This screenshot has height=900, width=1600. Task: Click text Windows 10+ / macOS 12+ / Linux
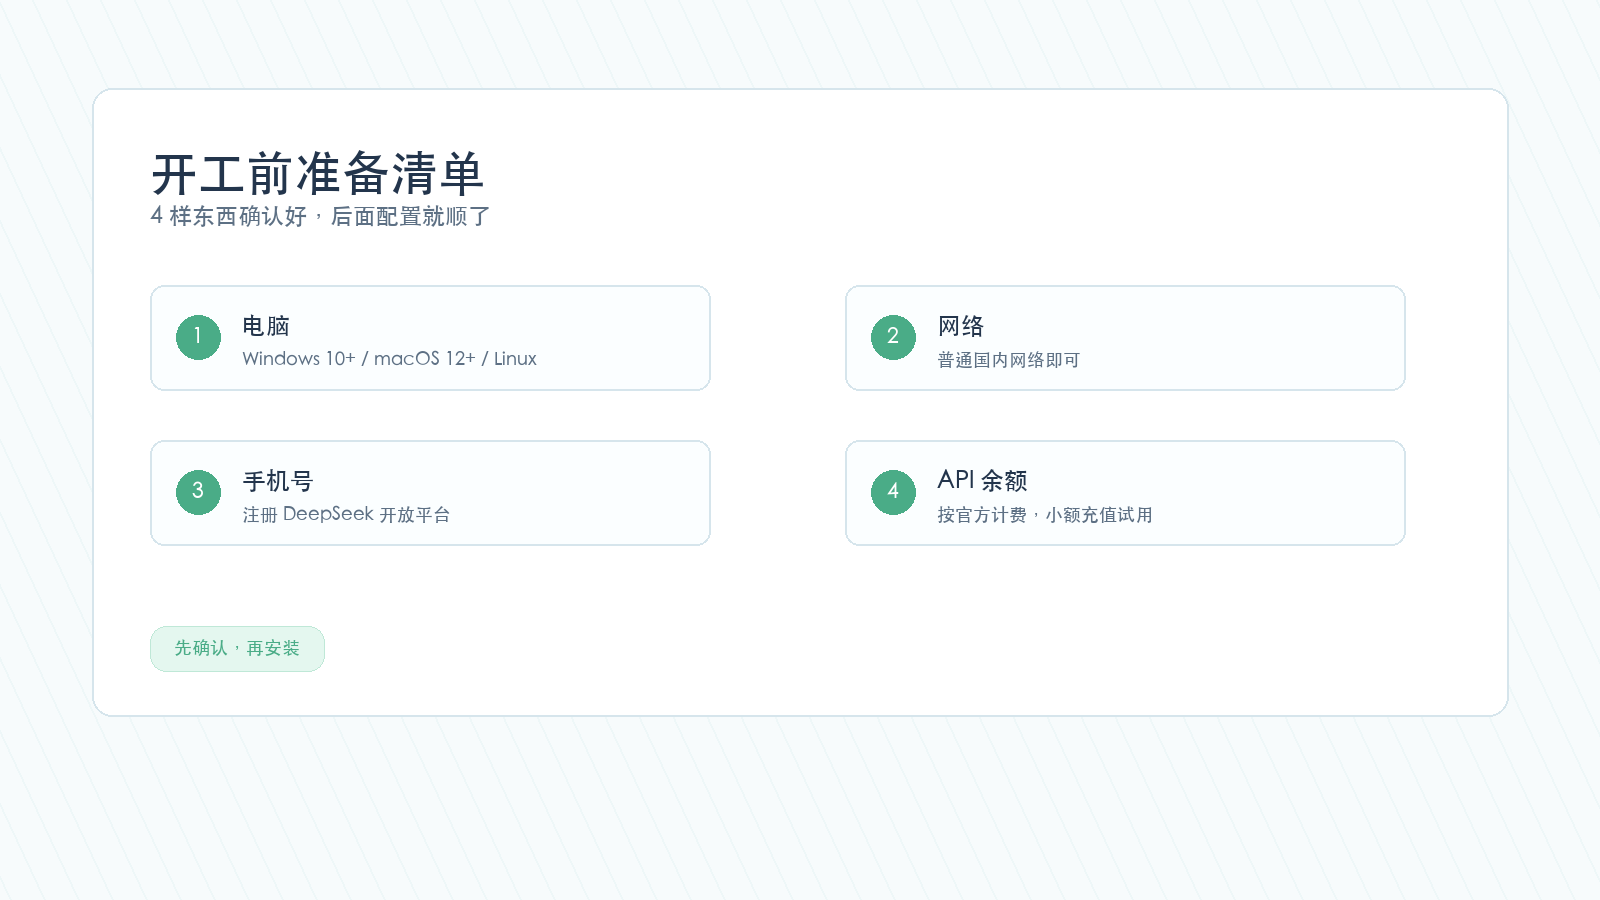pyautogui.click(x=389, y=359)
